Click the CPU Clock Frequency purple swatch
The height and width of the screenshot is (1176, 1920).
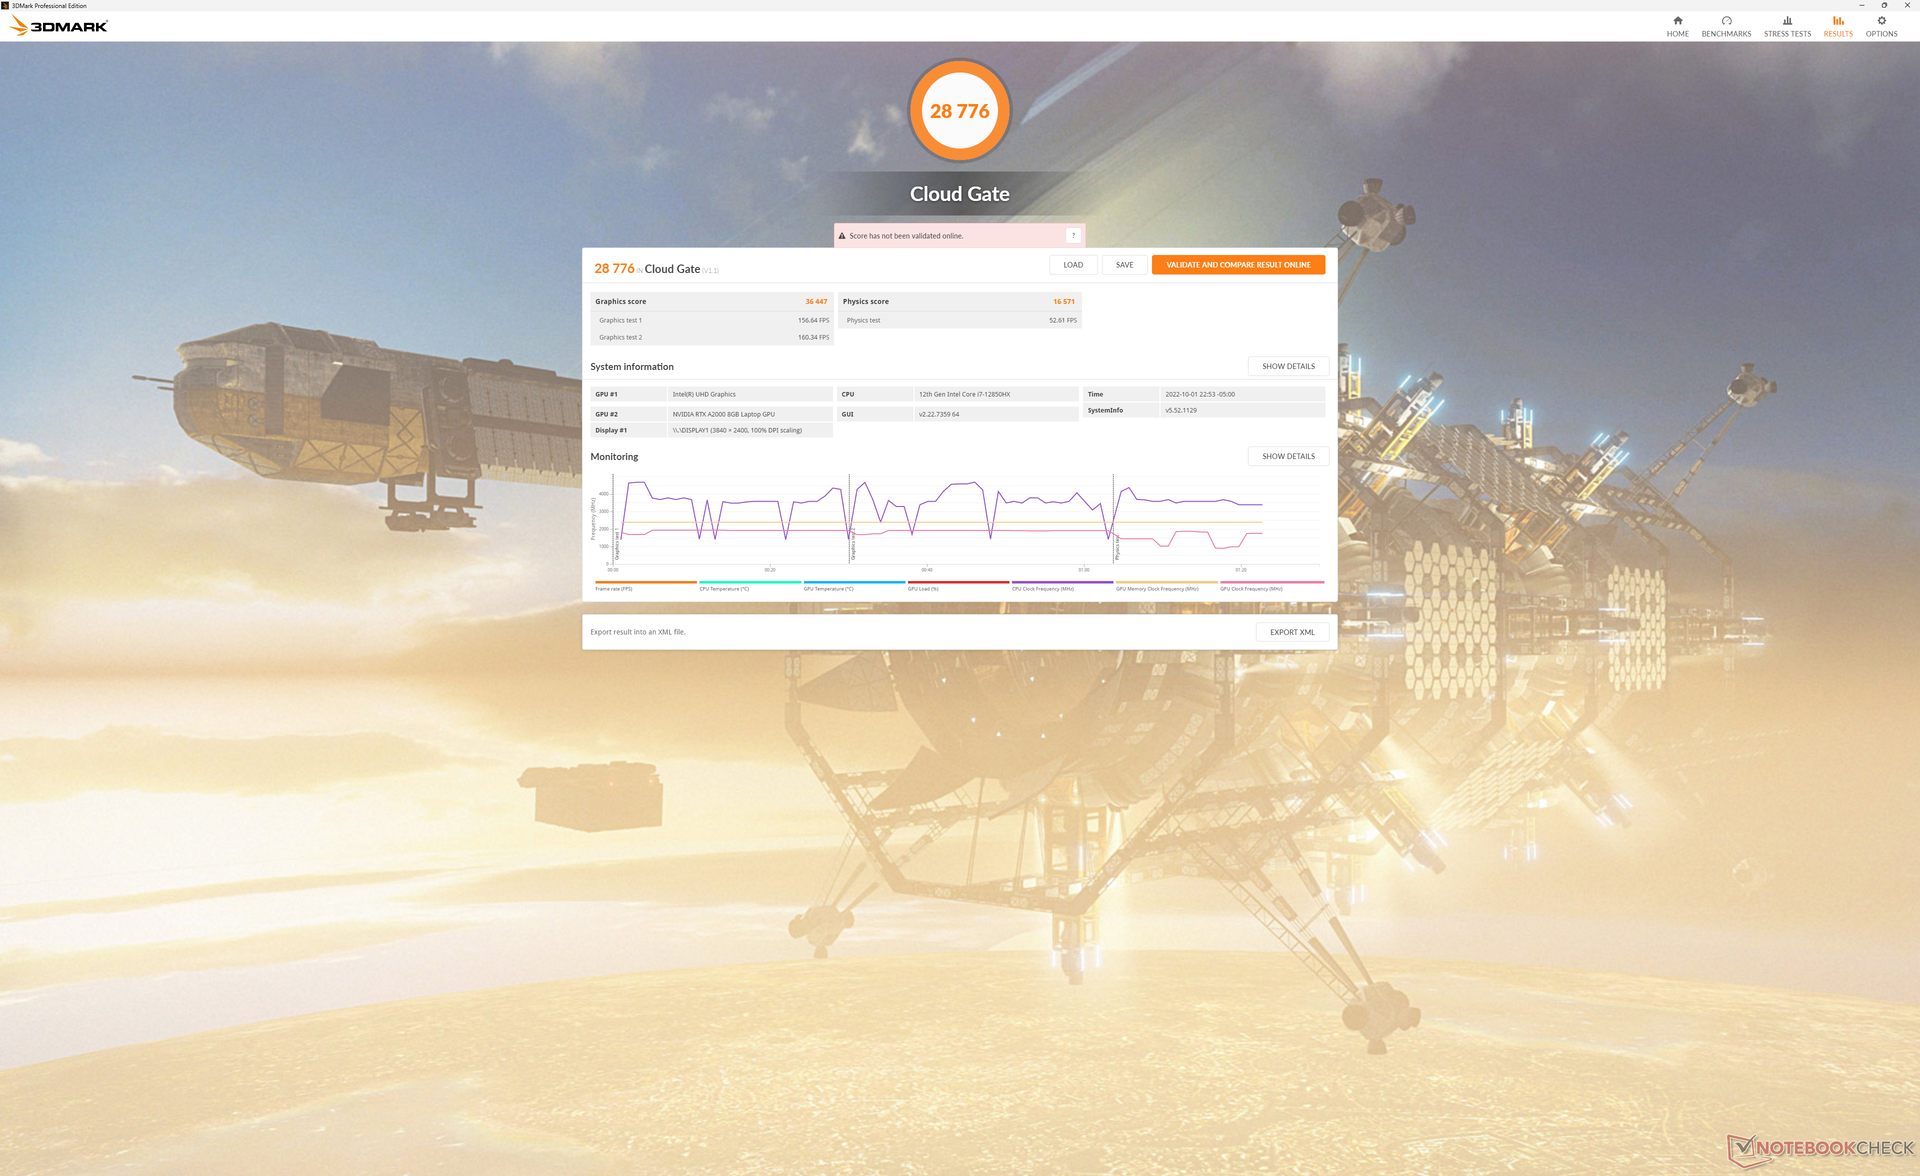1061,582
